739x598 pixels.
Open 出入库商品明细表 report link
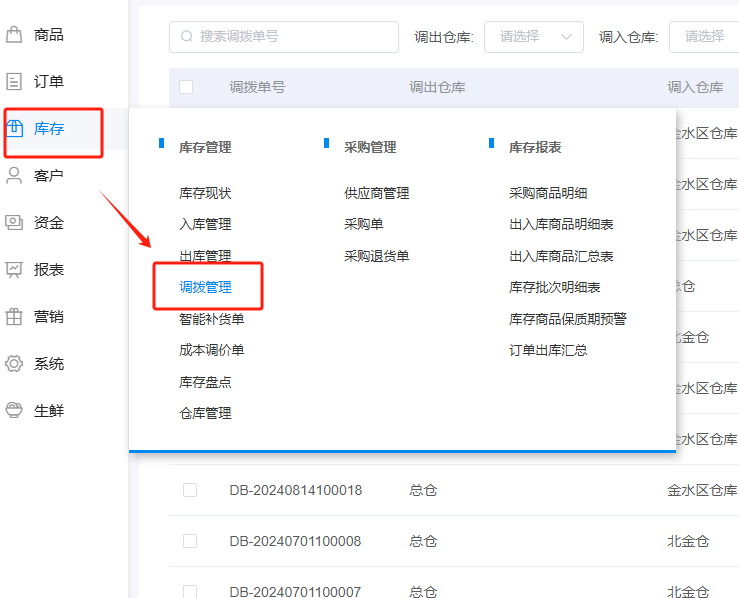click(561, 224)
